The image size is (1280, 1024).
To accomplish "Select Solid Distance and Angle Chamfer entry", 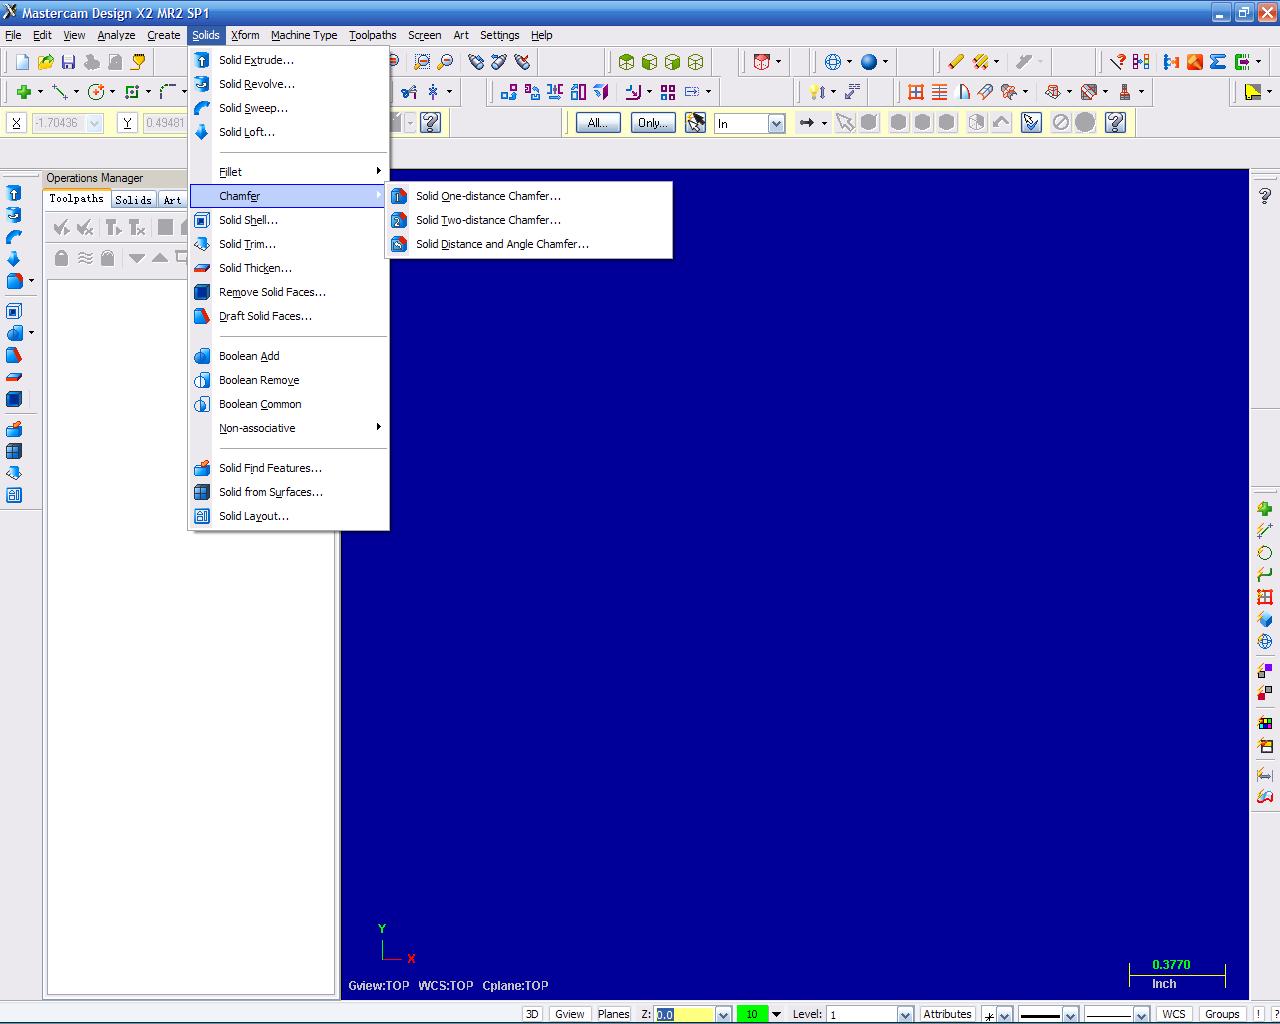I will (529, 244).
